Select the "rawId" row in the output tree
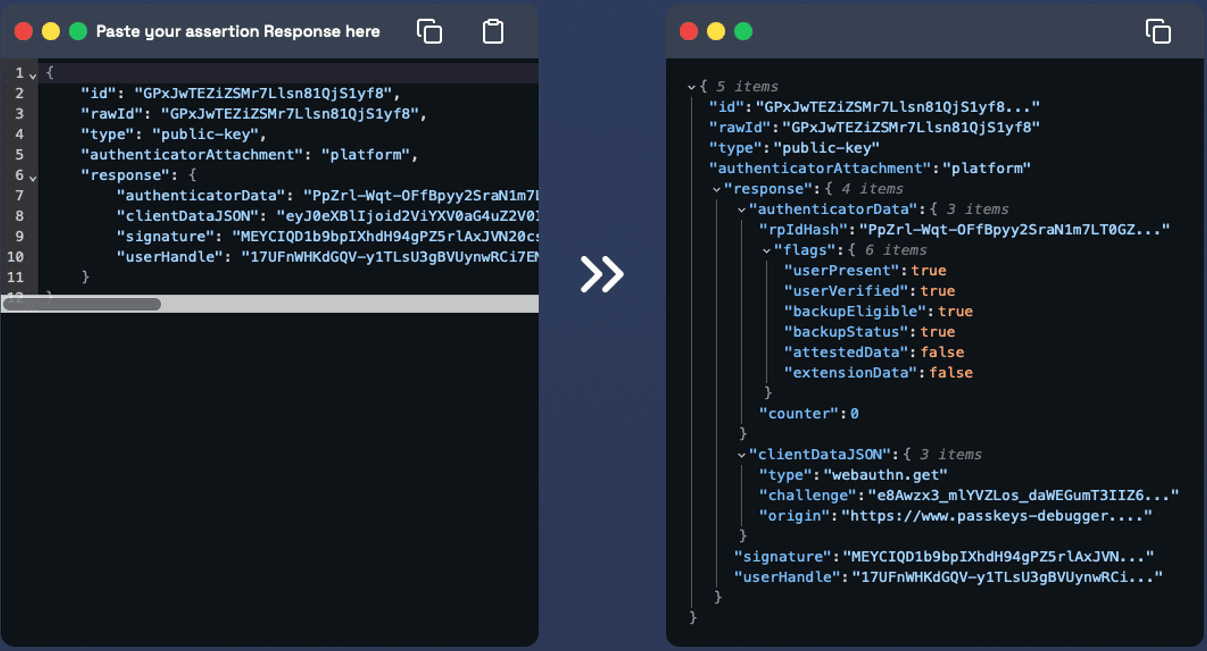This screenshot has width=1207, height=651. click(x=874, y=128)
